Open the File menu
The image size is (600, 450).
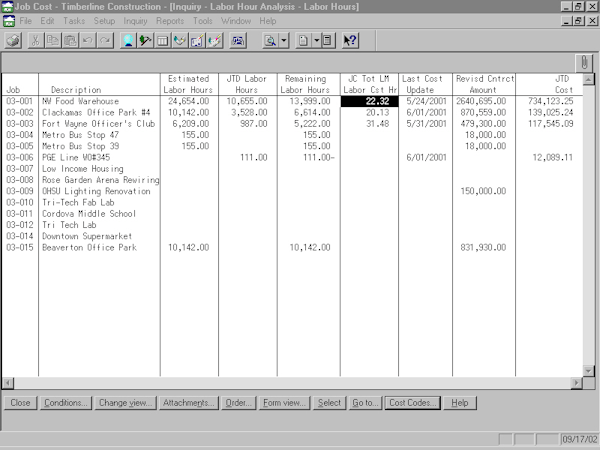(x=26, y=21)
